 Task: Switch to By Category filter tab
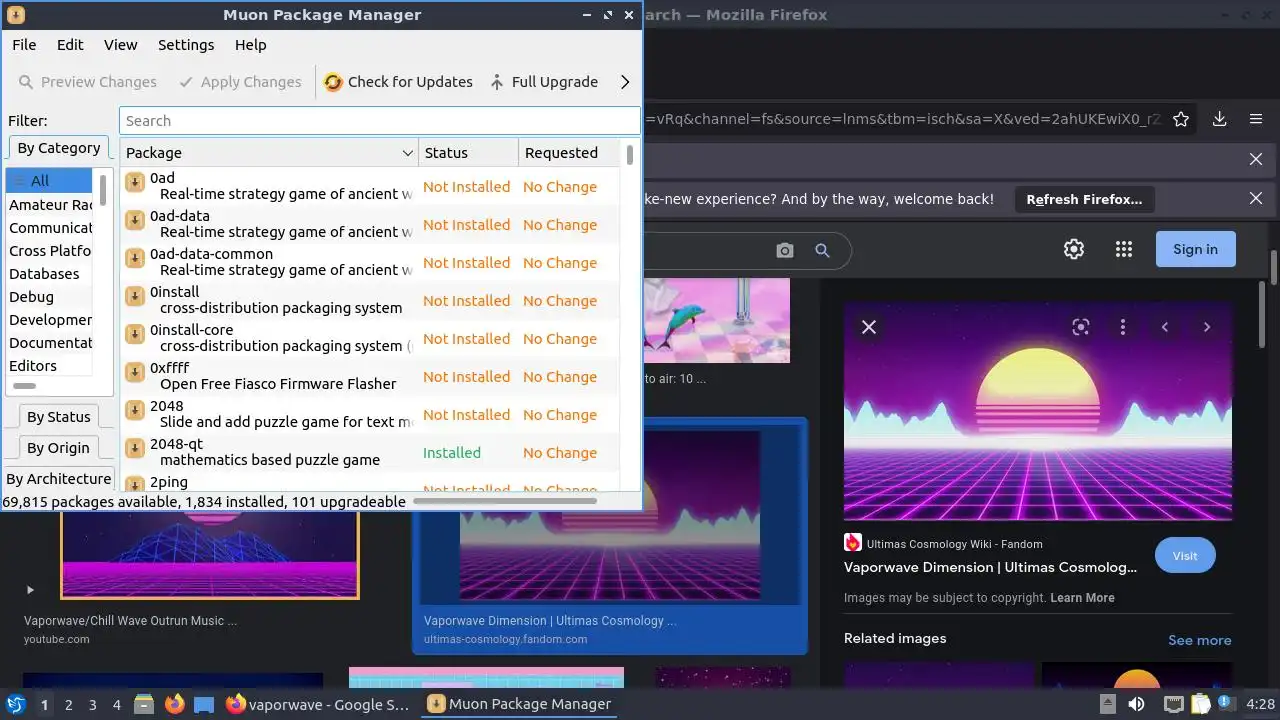[59, 148]
